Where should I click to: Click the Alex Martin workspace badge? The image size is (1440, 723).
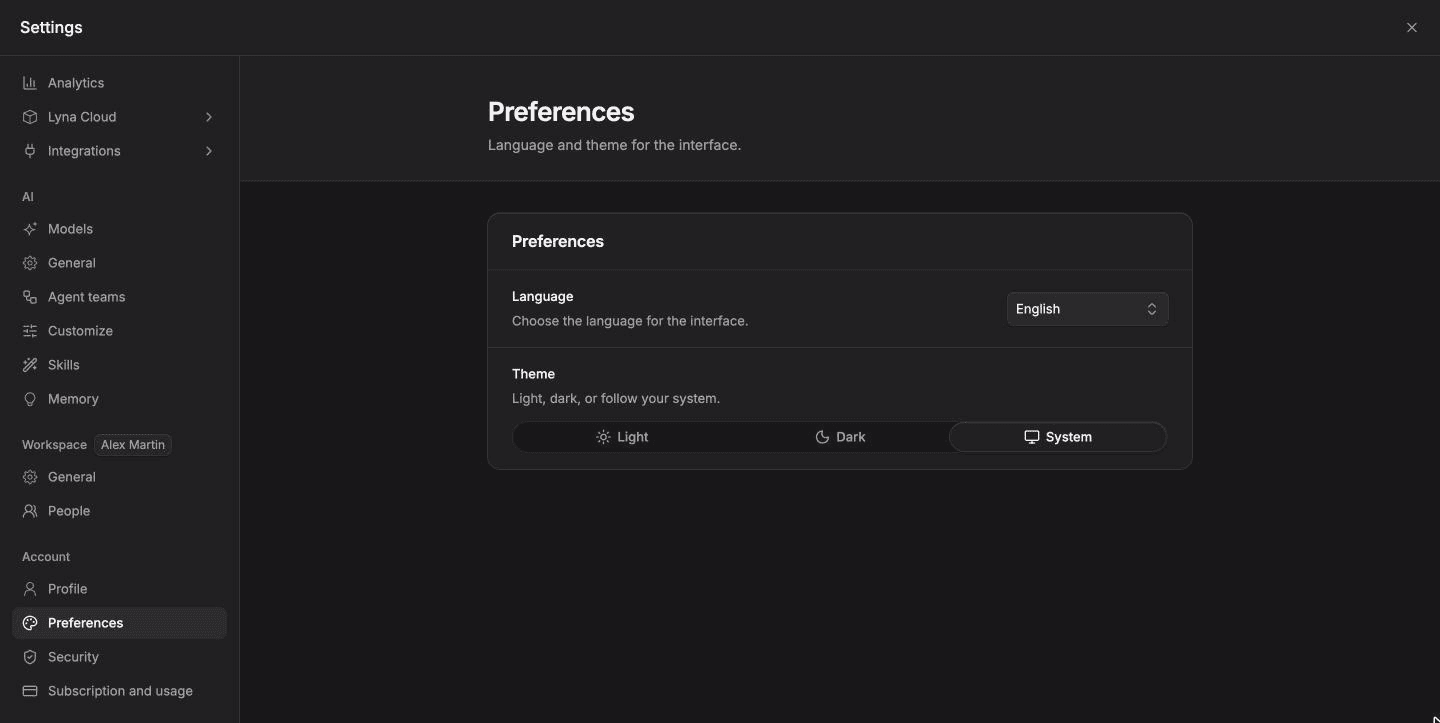133,445
